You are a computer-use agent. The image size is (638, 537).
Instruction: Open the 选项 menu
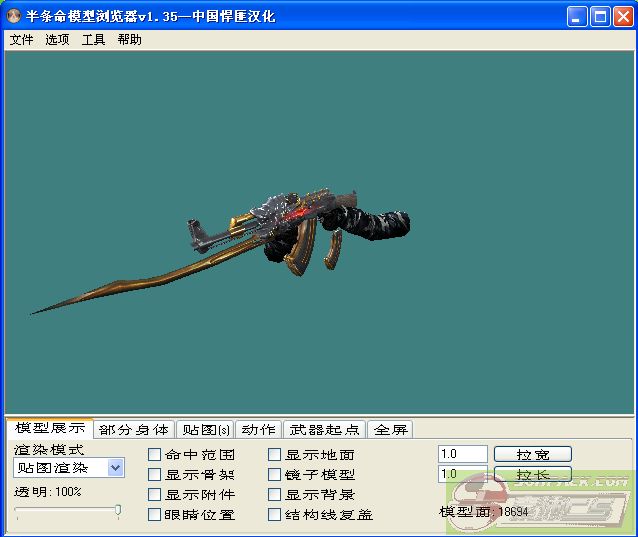57,40
